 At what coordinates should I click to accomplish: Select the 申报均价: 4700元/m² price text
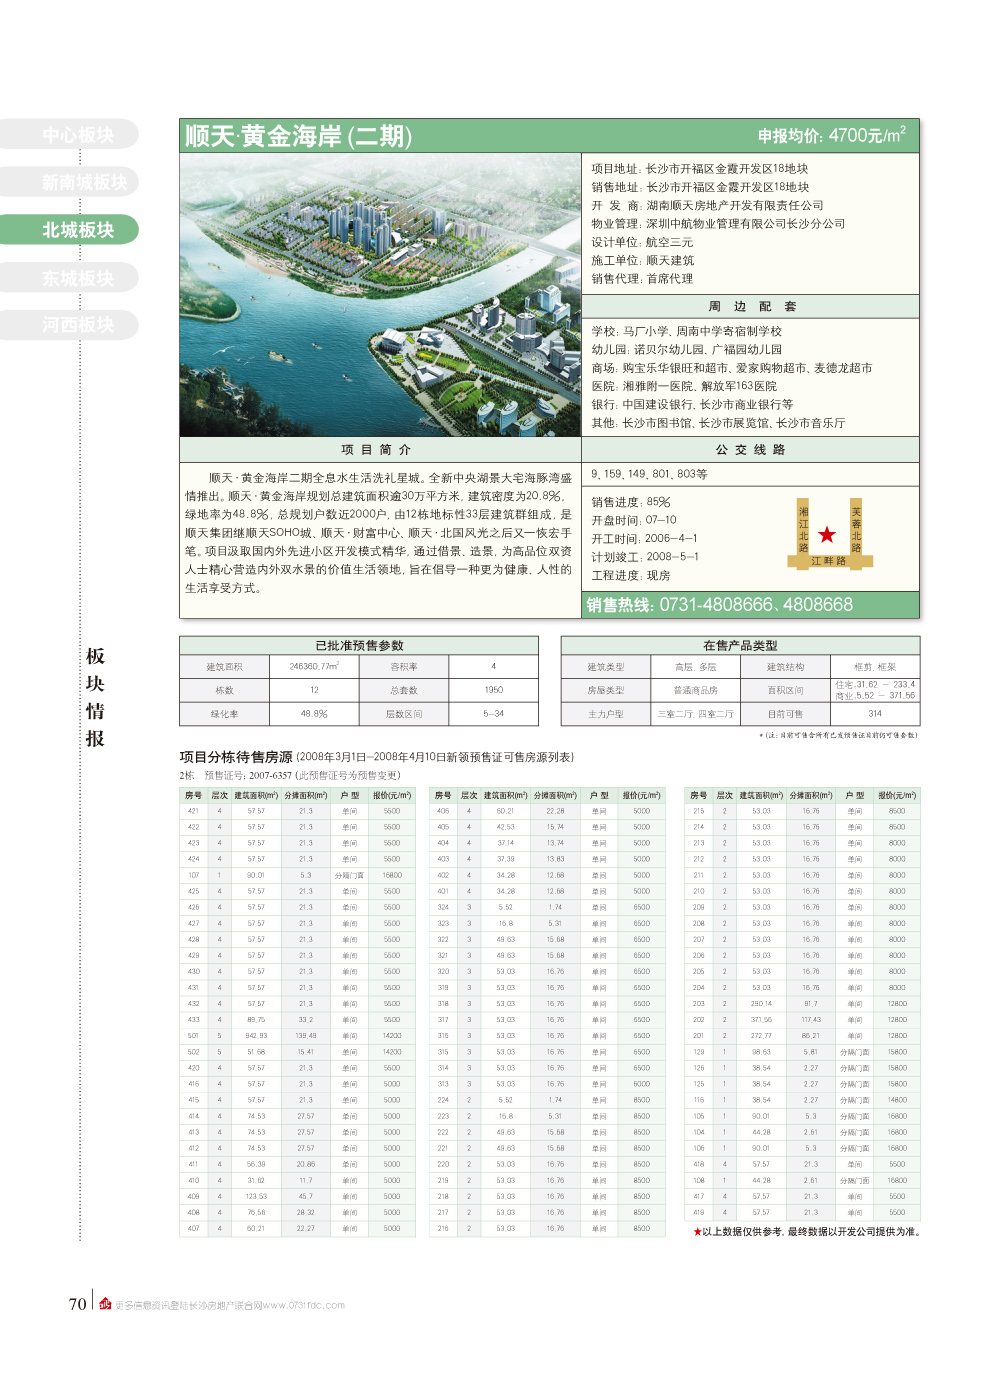point(832,136)
